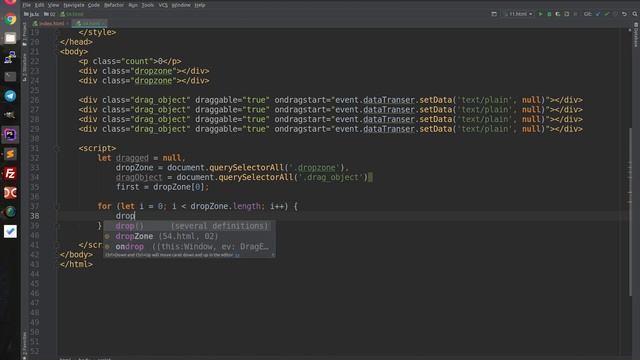640x360 pixels.
Task: Collapse the script tag fold on line 31
Action: coord(58,148)
